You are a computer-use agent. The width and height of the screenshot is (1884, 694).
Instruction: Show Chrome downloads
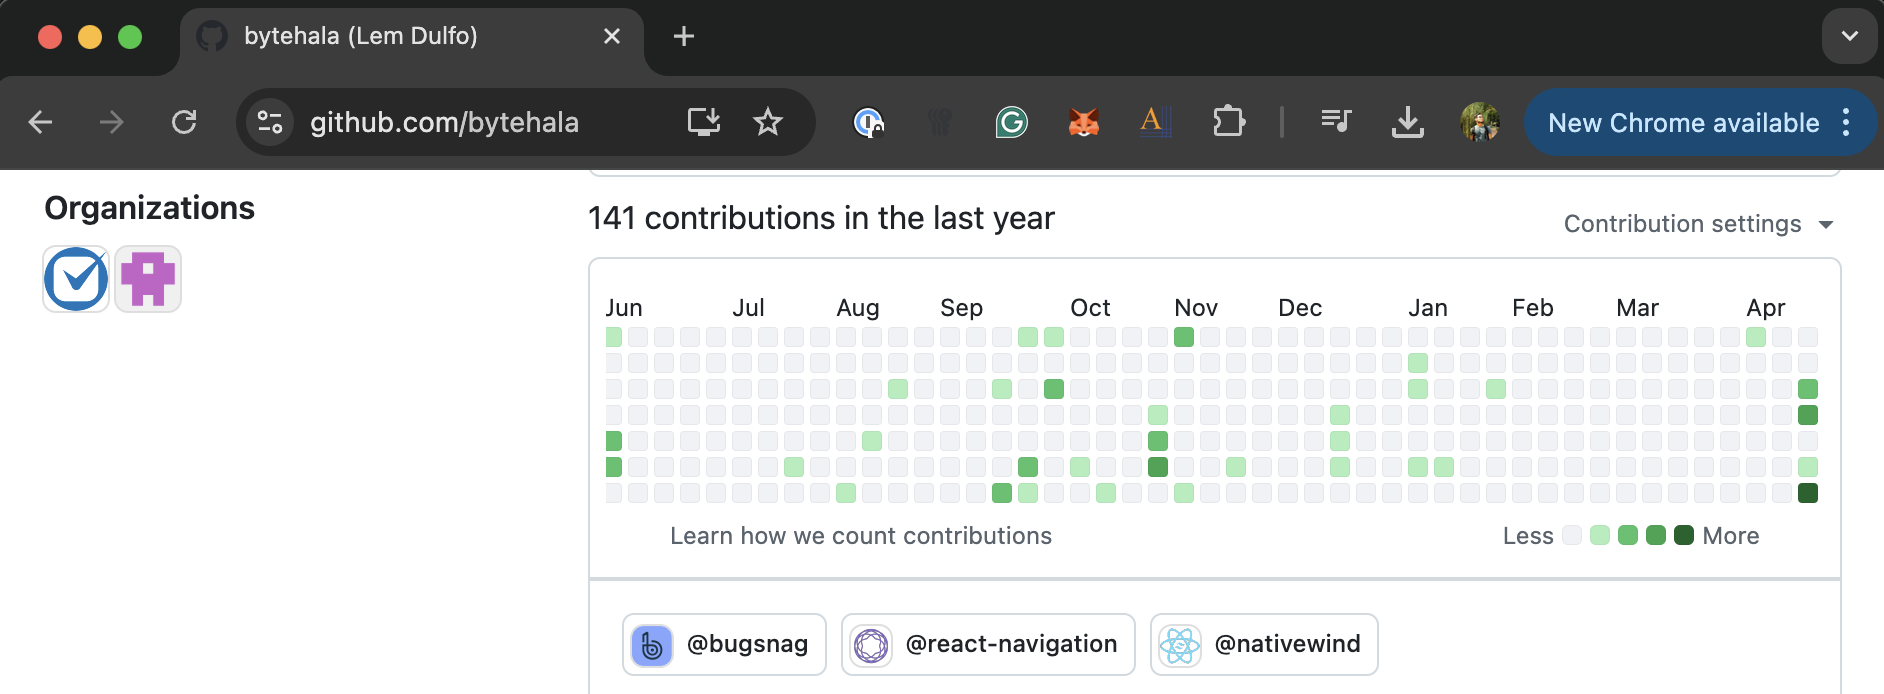coord(1408,122)
